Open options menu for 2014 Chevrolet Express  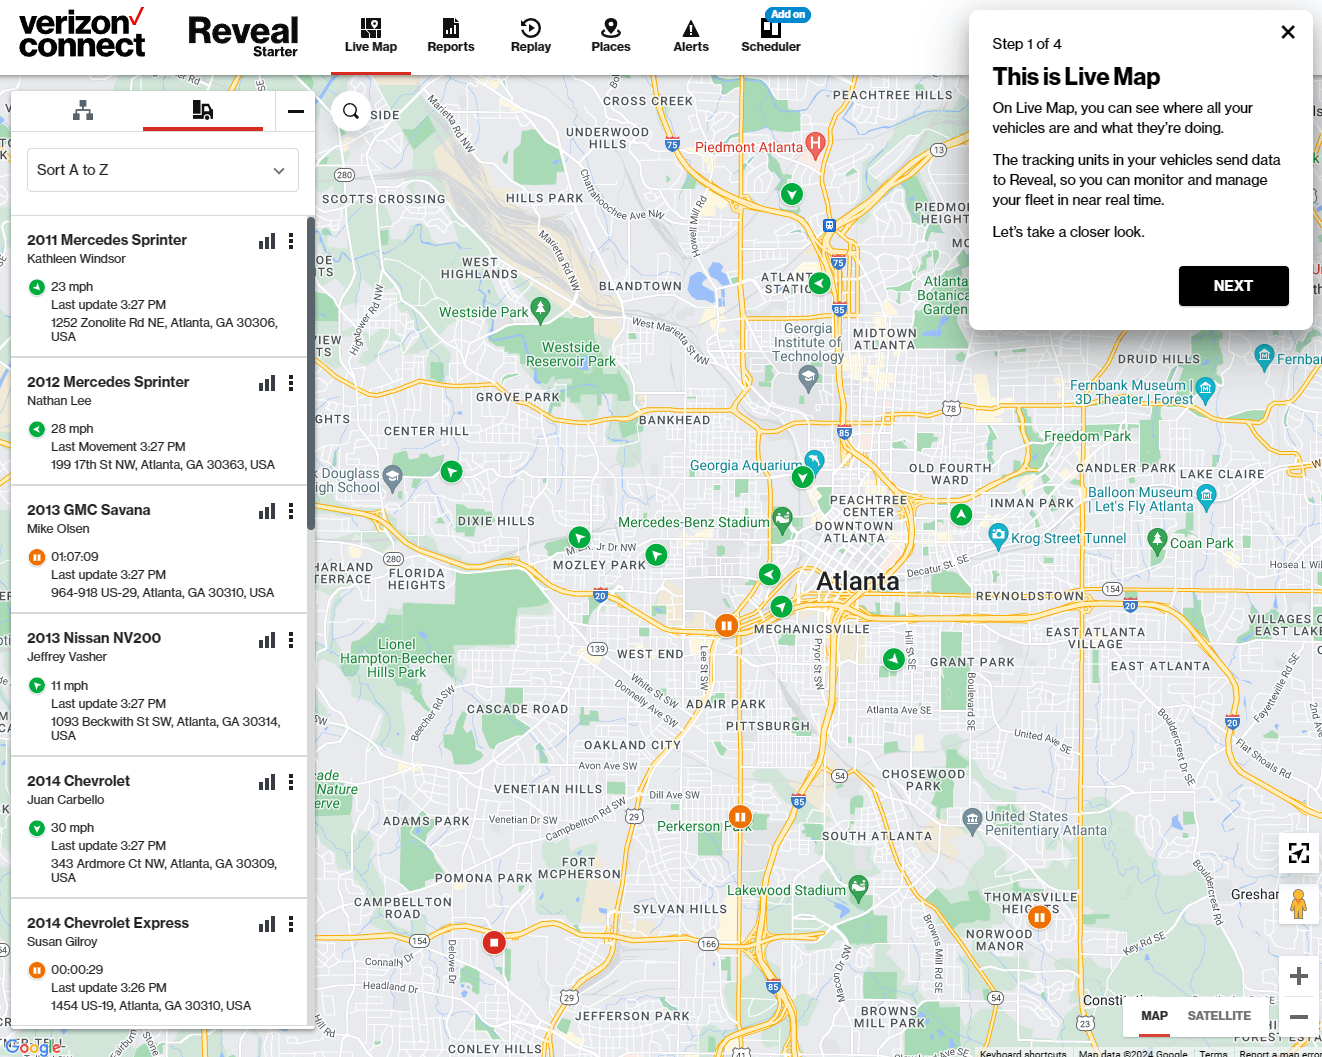click(290, 923)
